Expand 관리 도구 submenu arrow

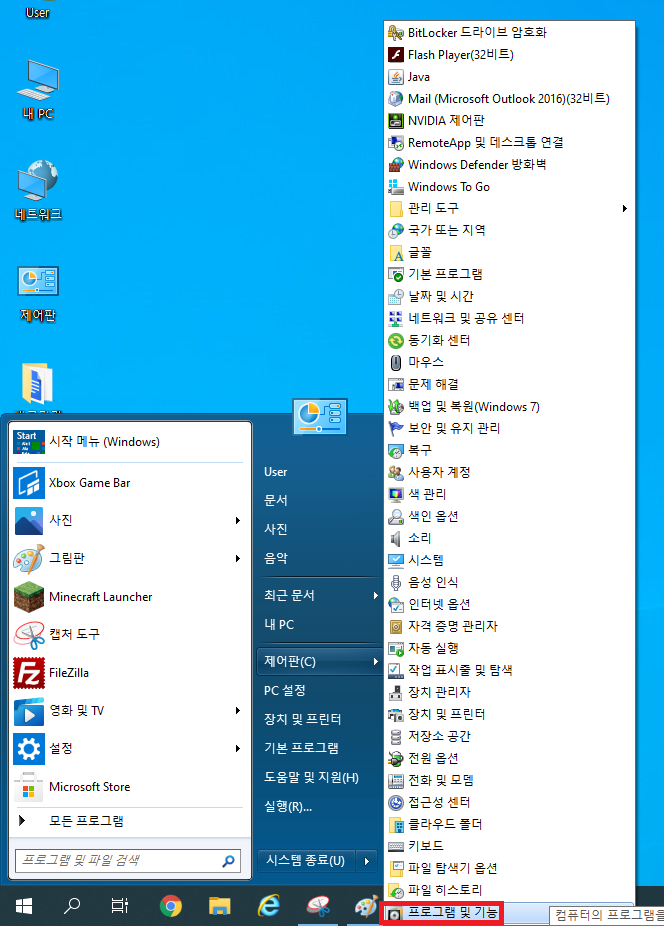[x=624, y=208]
